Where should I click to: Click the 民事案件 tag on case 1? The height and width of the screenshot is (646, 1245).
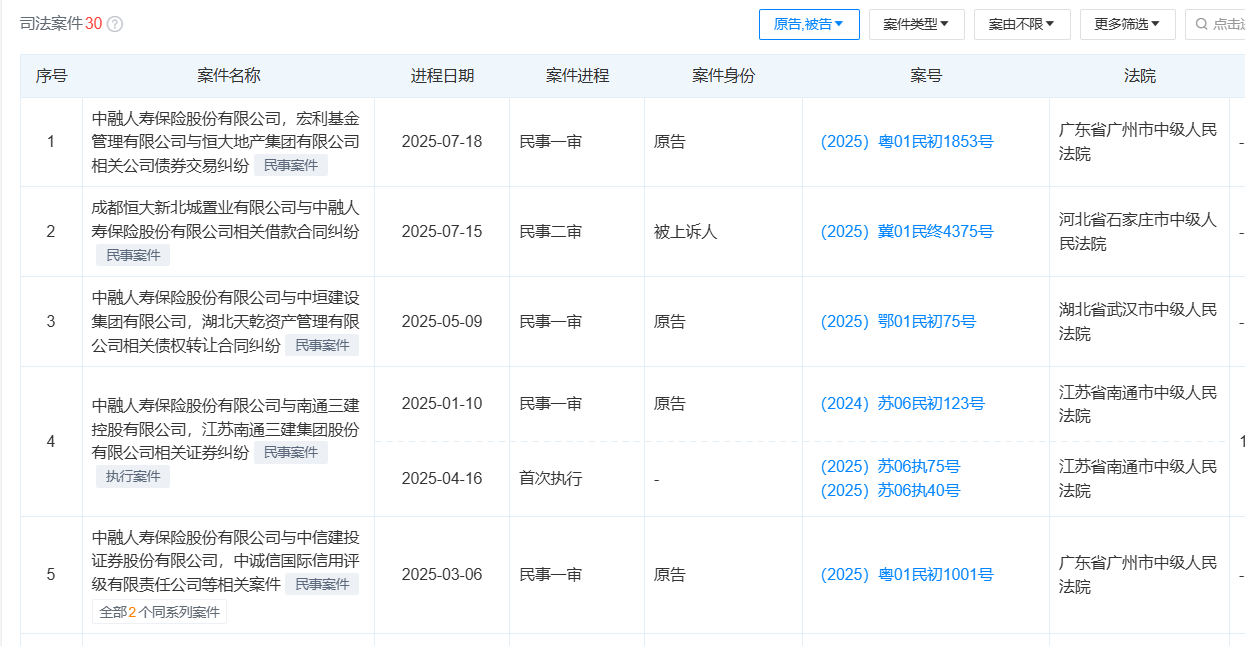coord(292,164)
